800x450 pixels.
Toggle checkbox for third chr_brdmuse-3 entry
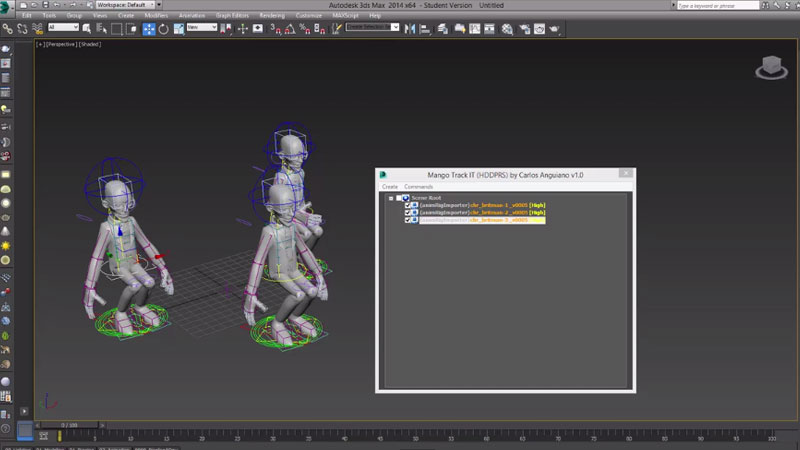[x=408, y=219]
